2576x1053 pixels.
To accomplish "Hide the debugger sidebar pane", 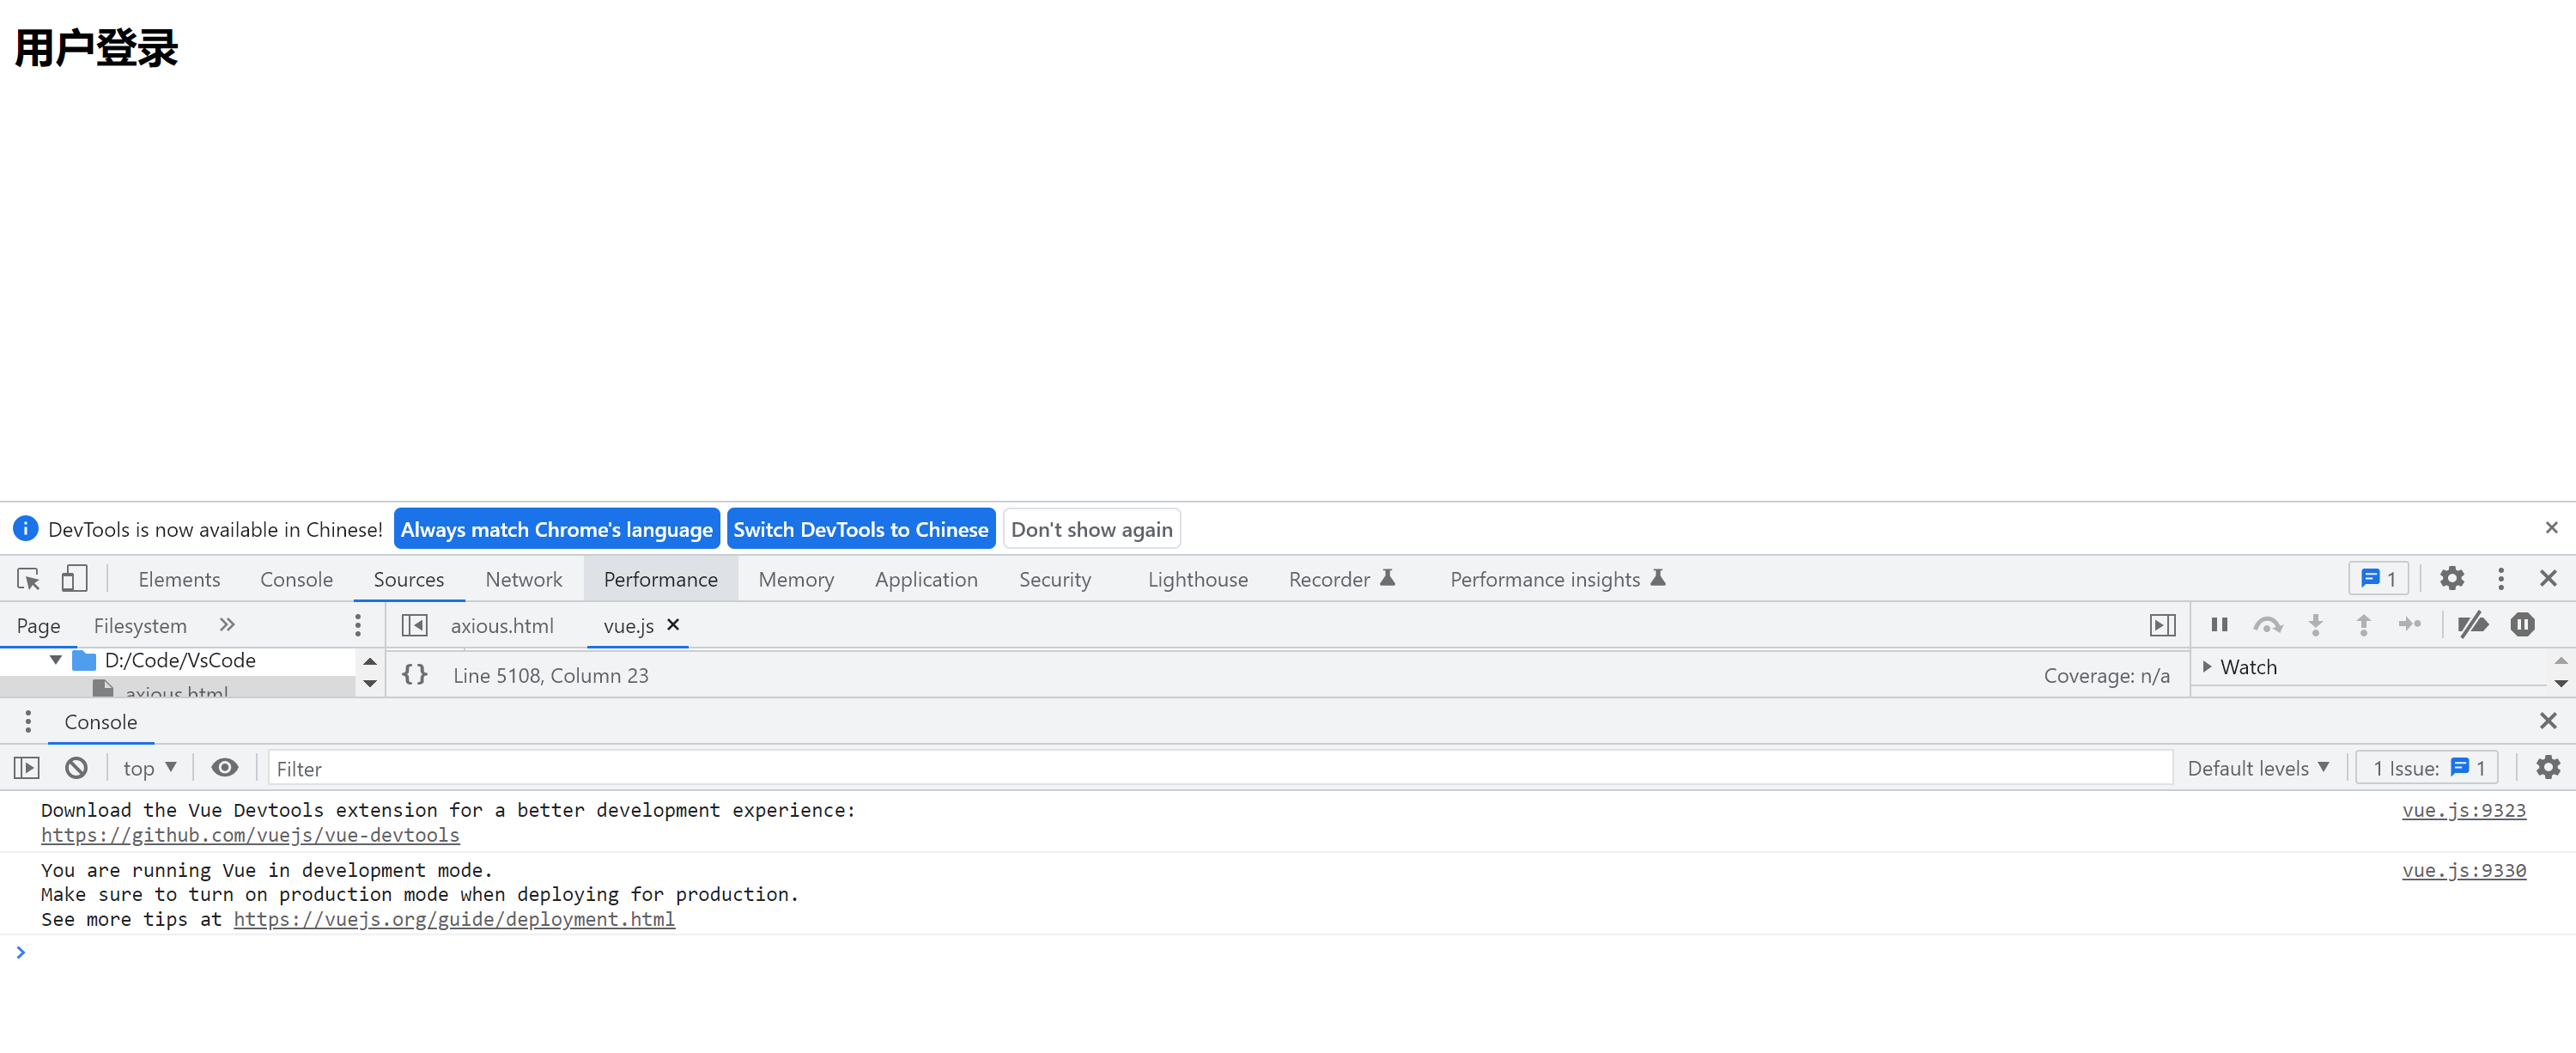I will click(2162, 625).
